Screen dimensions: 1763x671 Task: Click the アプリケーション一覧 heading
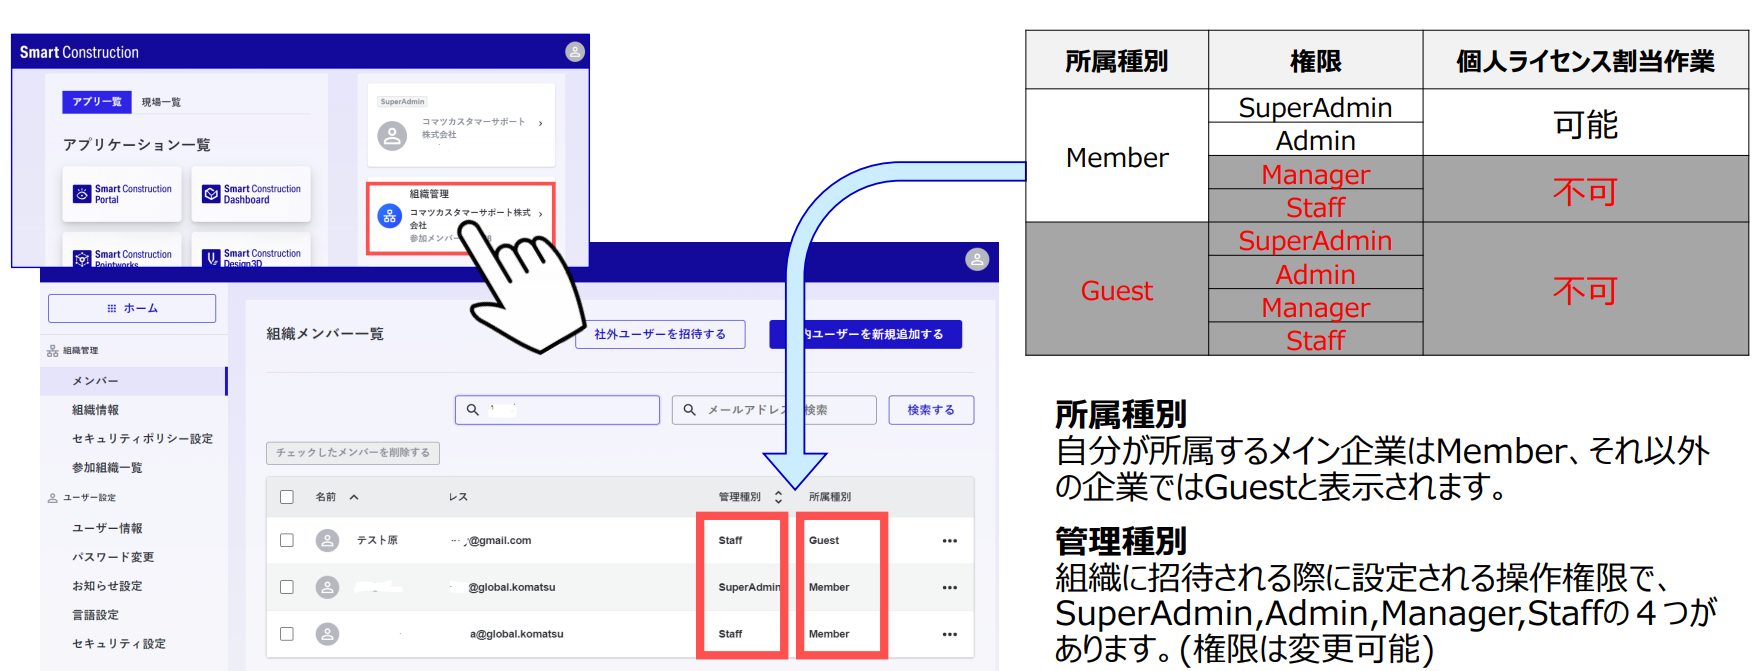(x=137, y=145)
